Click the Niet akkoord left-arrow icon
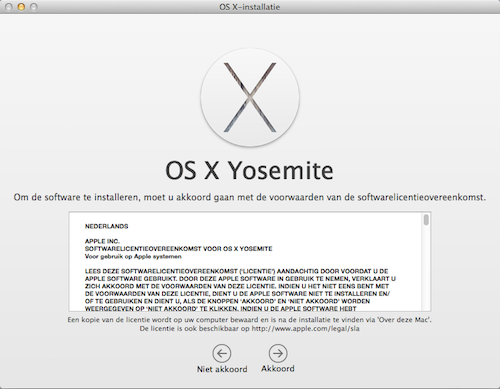 click(x=222, y=353)
